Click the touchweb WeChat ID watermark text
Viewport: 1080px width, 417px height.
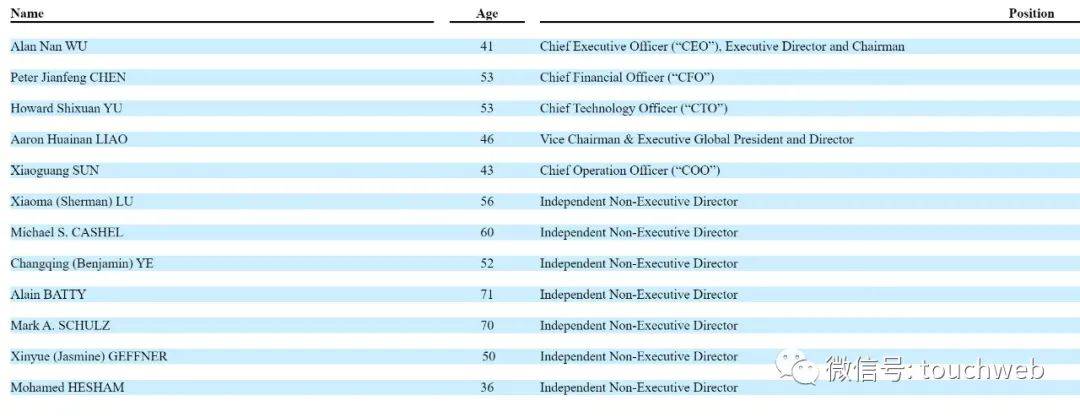click(934, 369)
